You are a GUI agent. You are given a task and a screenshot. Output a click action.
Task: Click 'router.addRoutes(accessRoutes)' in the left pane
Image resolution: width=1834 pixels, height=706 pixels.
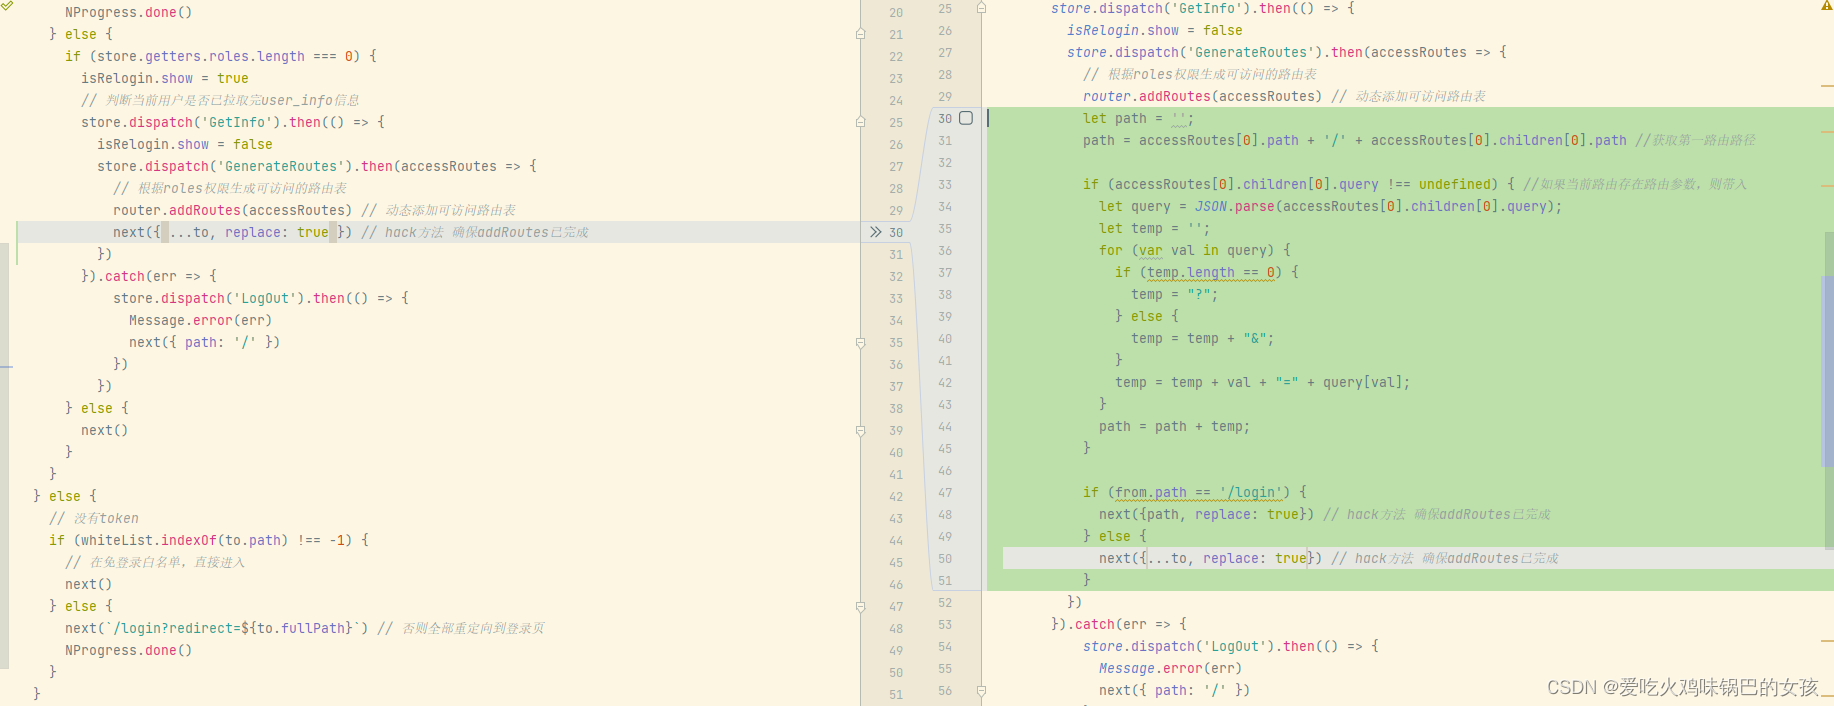[x=233, y=210]
